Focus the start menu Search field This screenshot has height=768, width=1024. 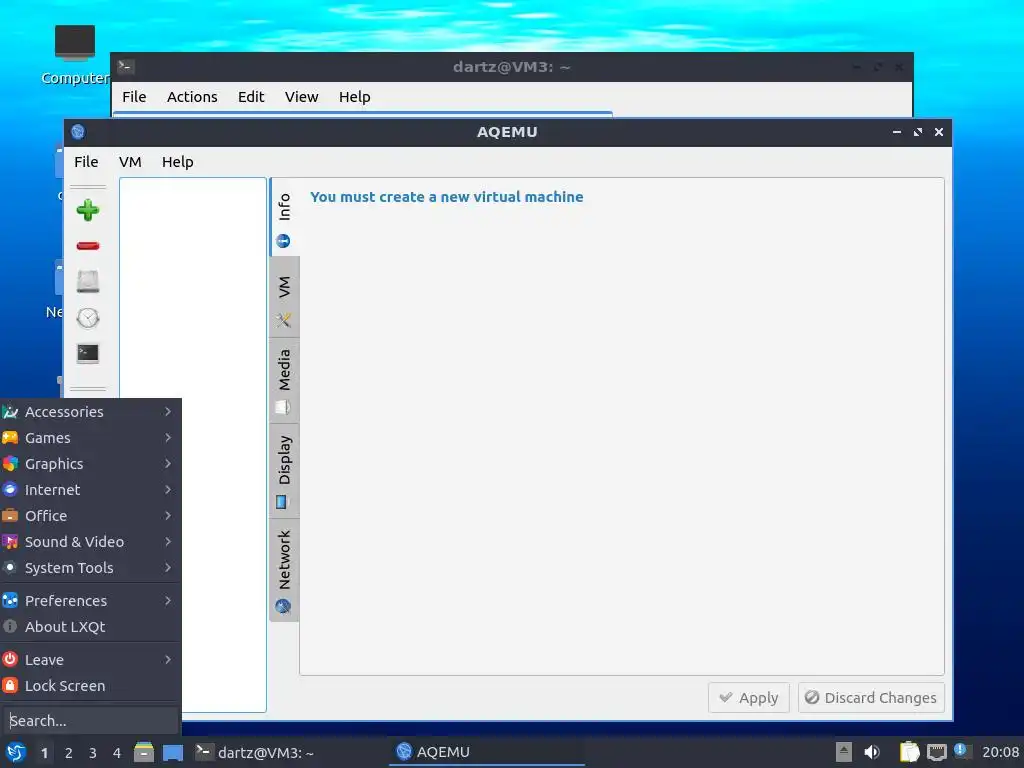coord(90,720)
